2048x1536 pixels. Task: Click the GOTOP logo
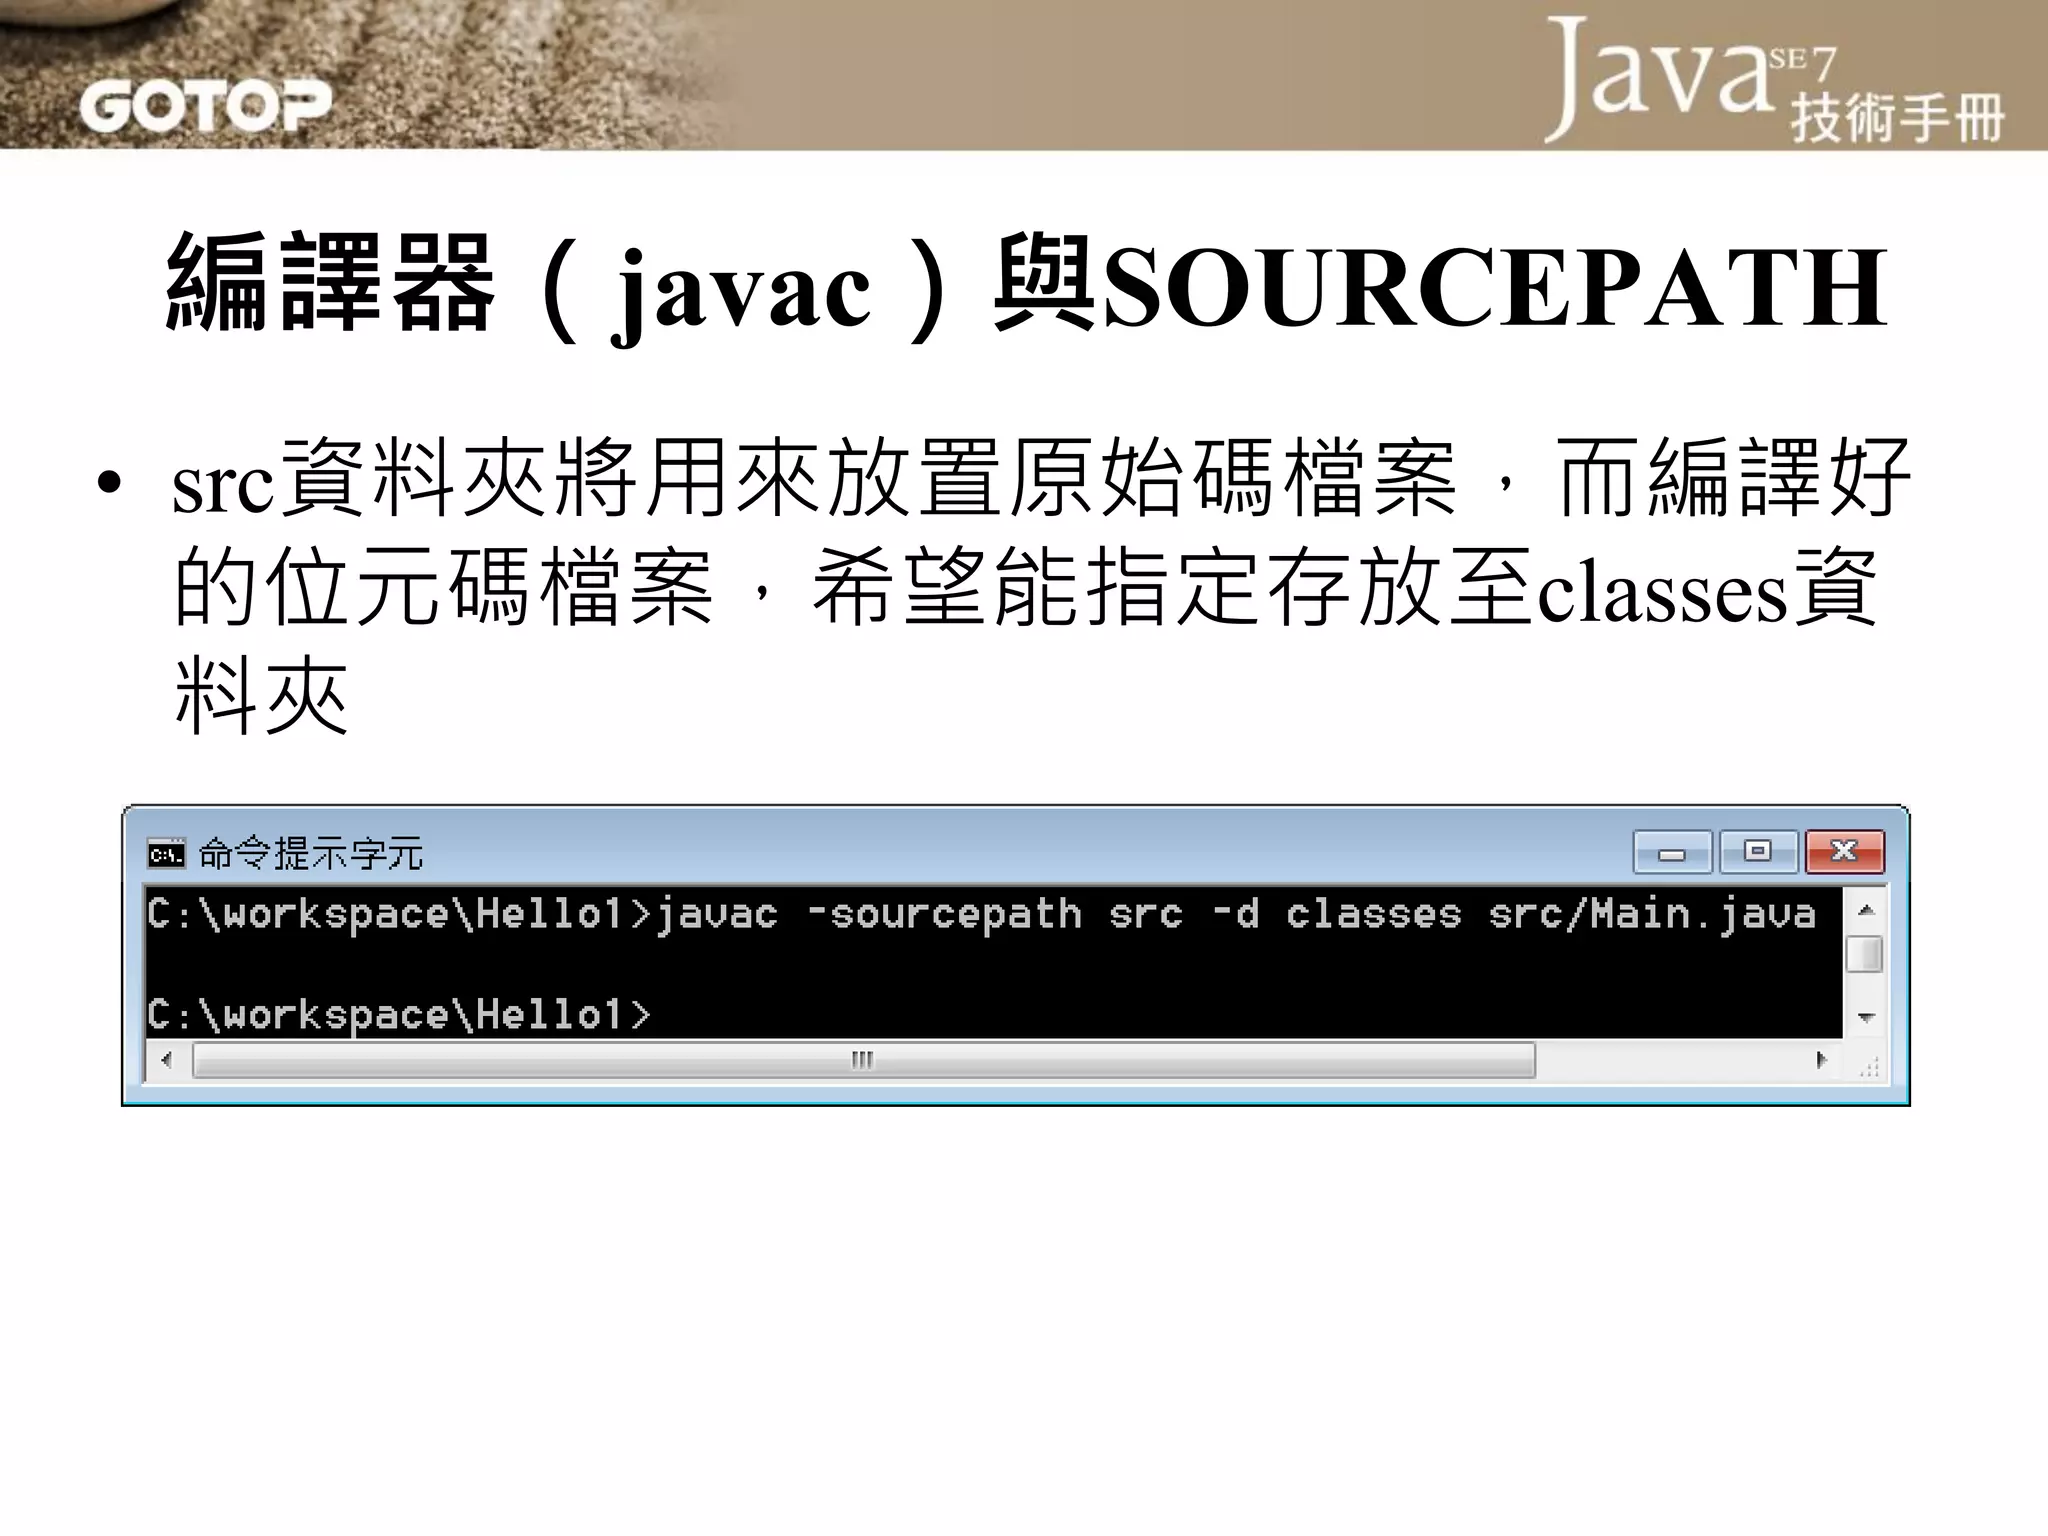tap(205, 106)
